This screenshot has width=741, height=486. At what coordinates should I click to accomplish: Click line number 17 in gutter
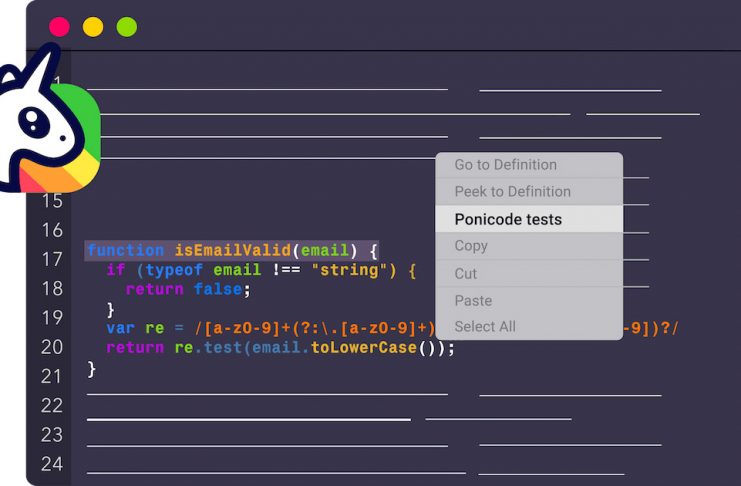point(52,259)
